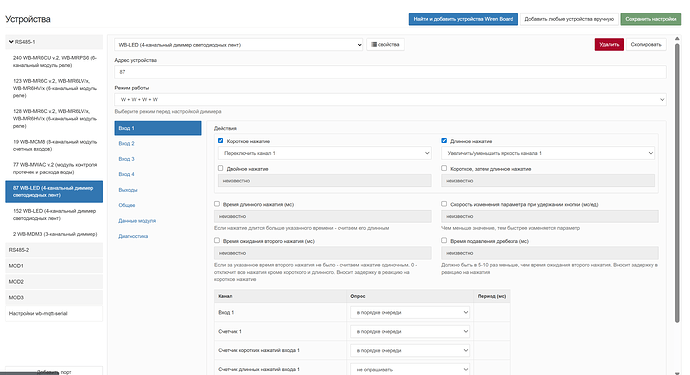Viewport: 690px width, 375px height.
Task: Enable Время длинного нажатия (мс) checkbox
Action: [217, 204]
